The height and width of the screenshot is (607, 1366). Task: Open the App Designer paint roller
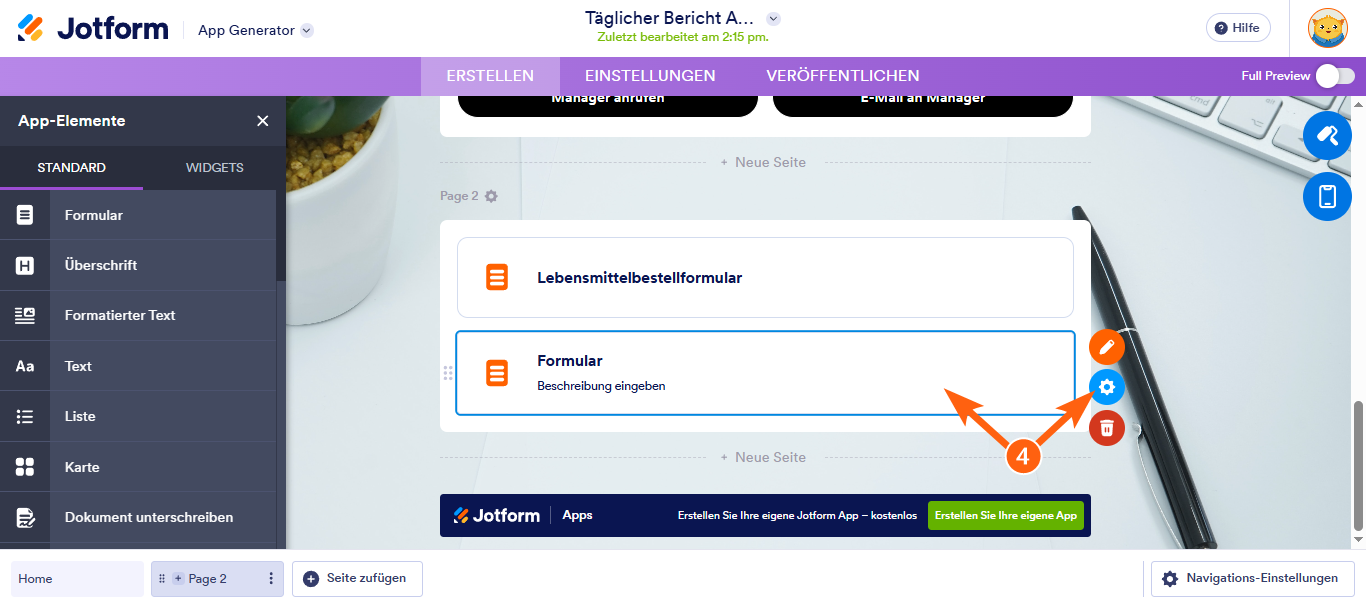[x=1328, y=135]
